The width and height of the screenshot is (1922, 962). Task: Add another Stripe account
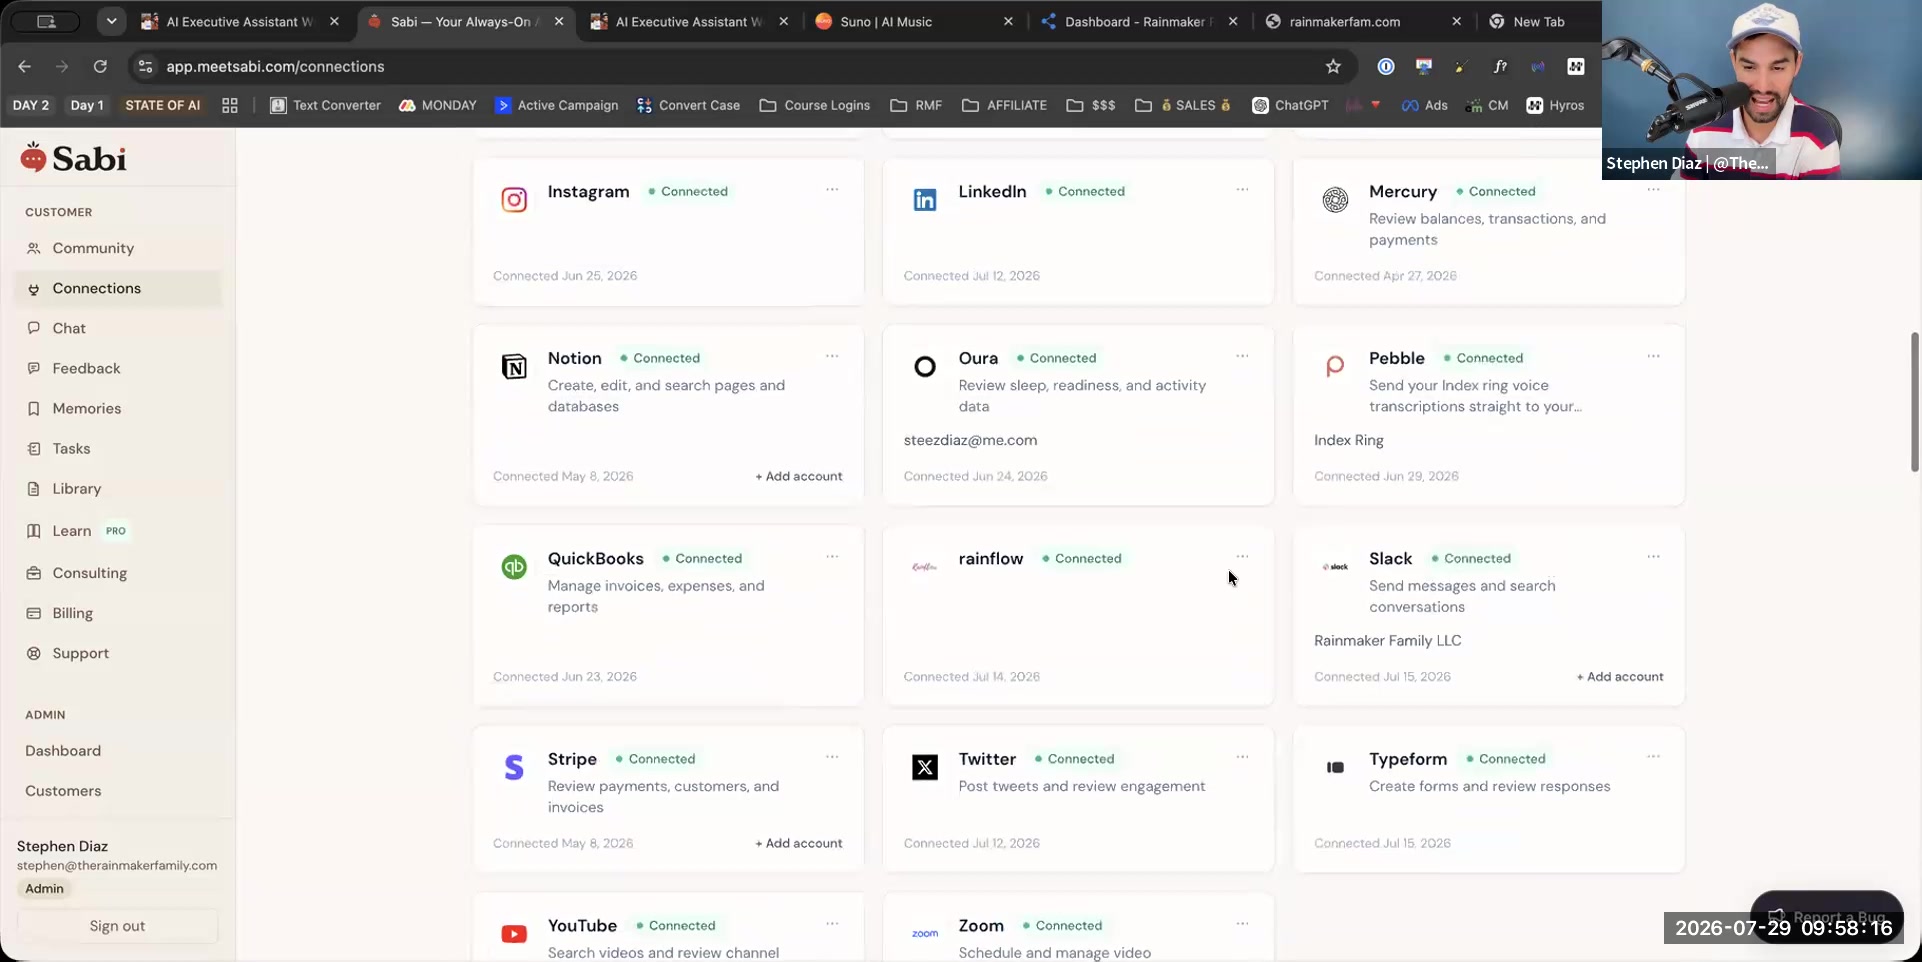coord(799,843)
